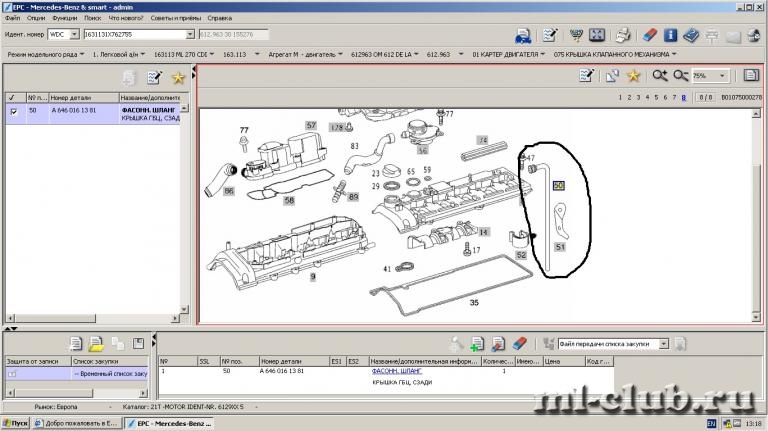Viewport: 768px width, 431px height.
Task: Open the Справка menu
Action: tap(219, 18)
